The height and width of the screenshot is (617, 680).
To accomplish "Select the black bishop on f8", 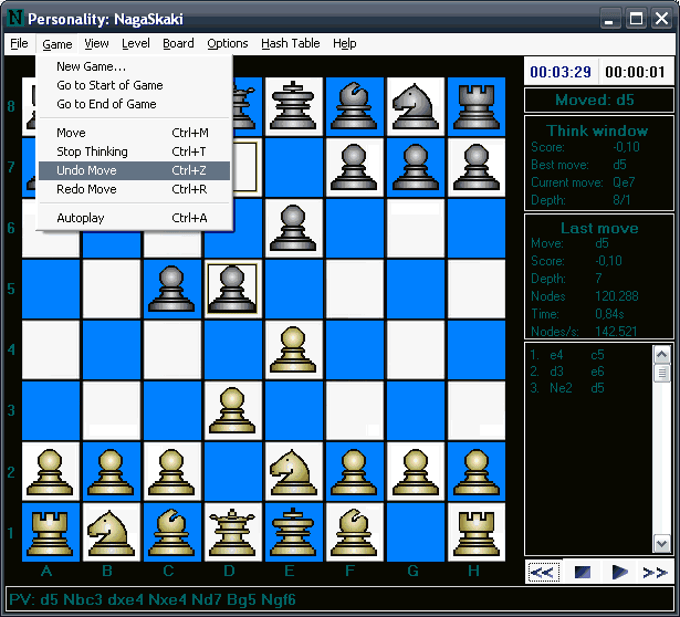I will point(354,106).
